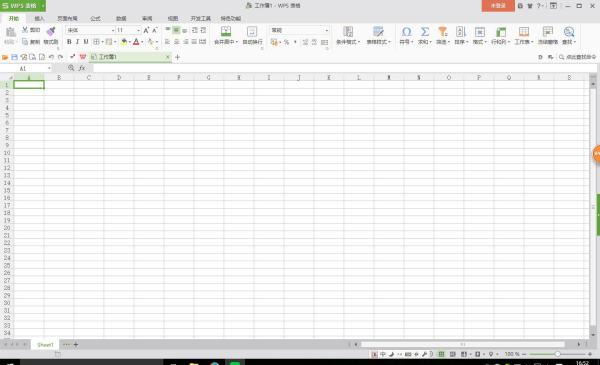Click the Sort A-Z icon

coord(461,31)
